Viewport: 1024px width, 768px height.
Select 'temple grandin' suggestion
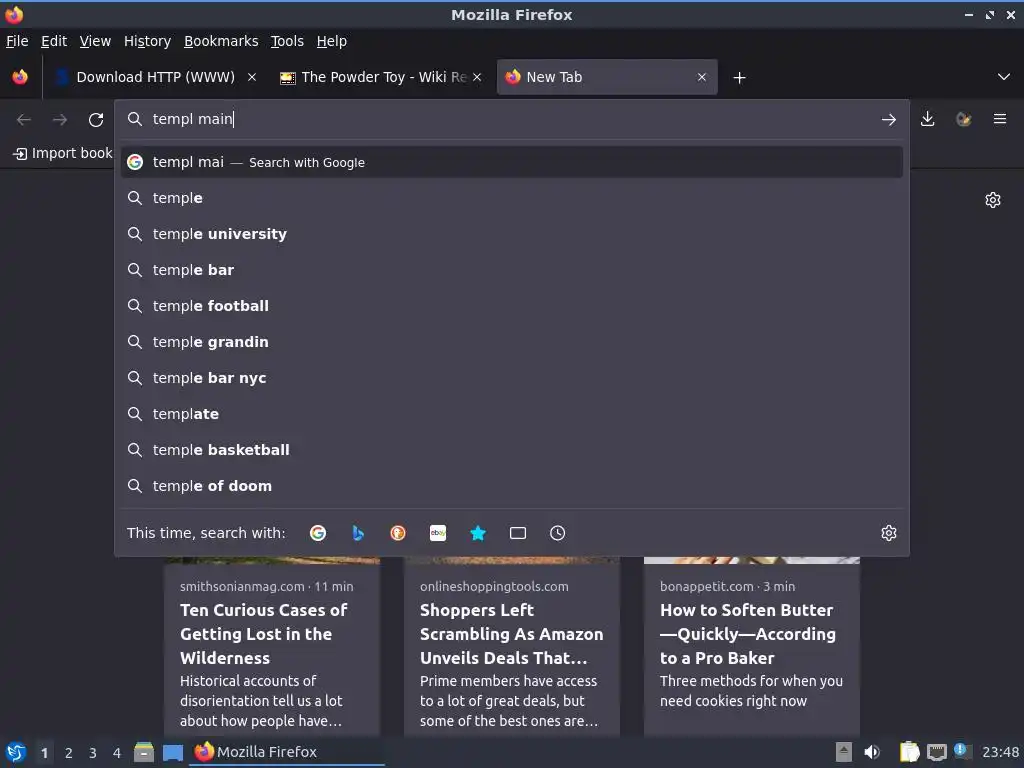pyautogui.click(x=512, y=342)
